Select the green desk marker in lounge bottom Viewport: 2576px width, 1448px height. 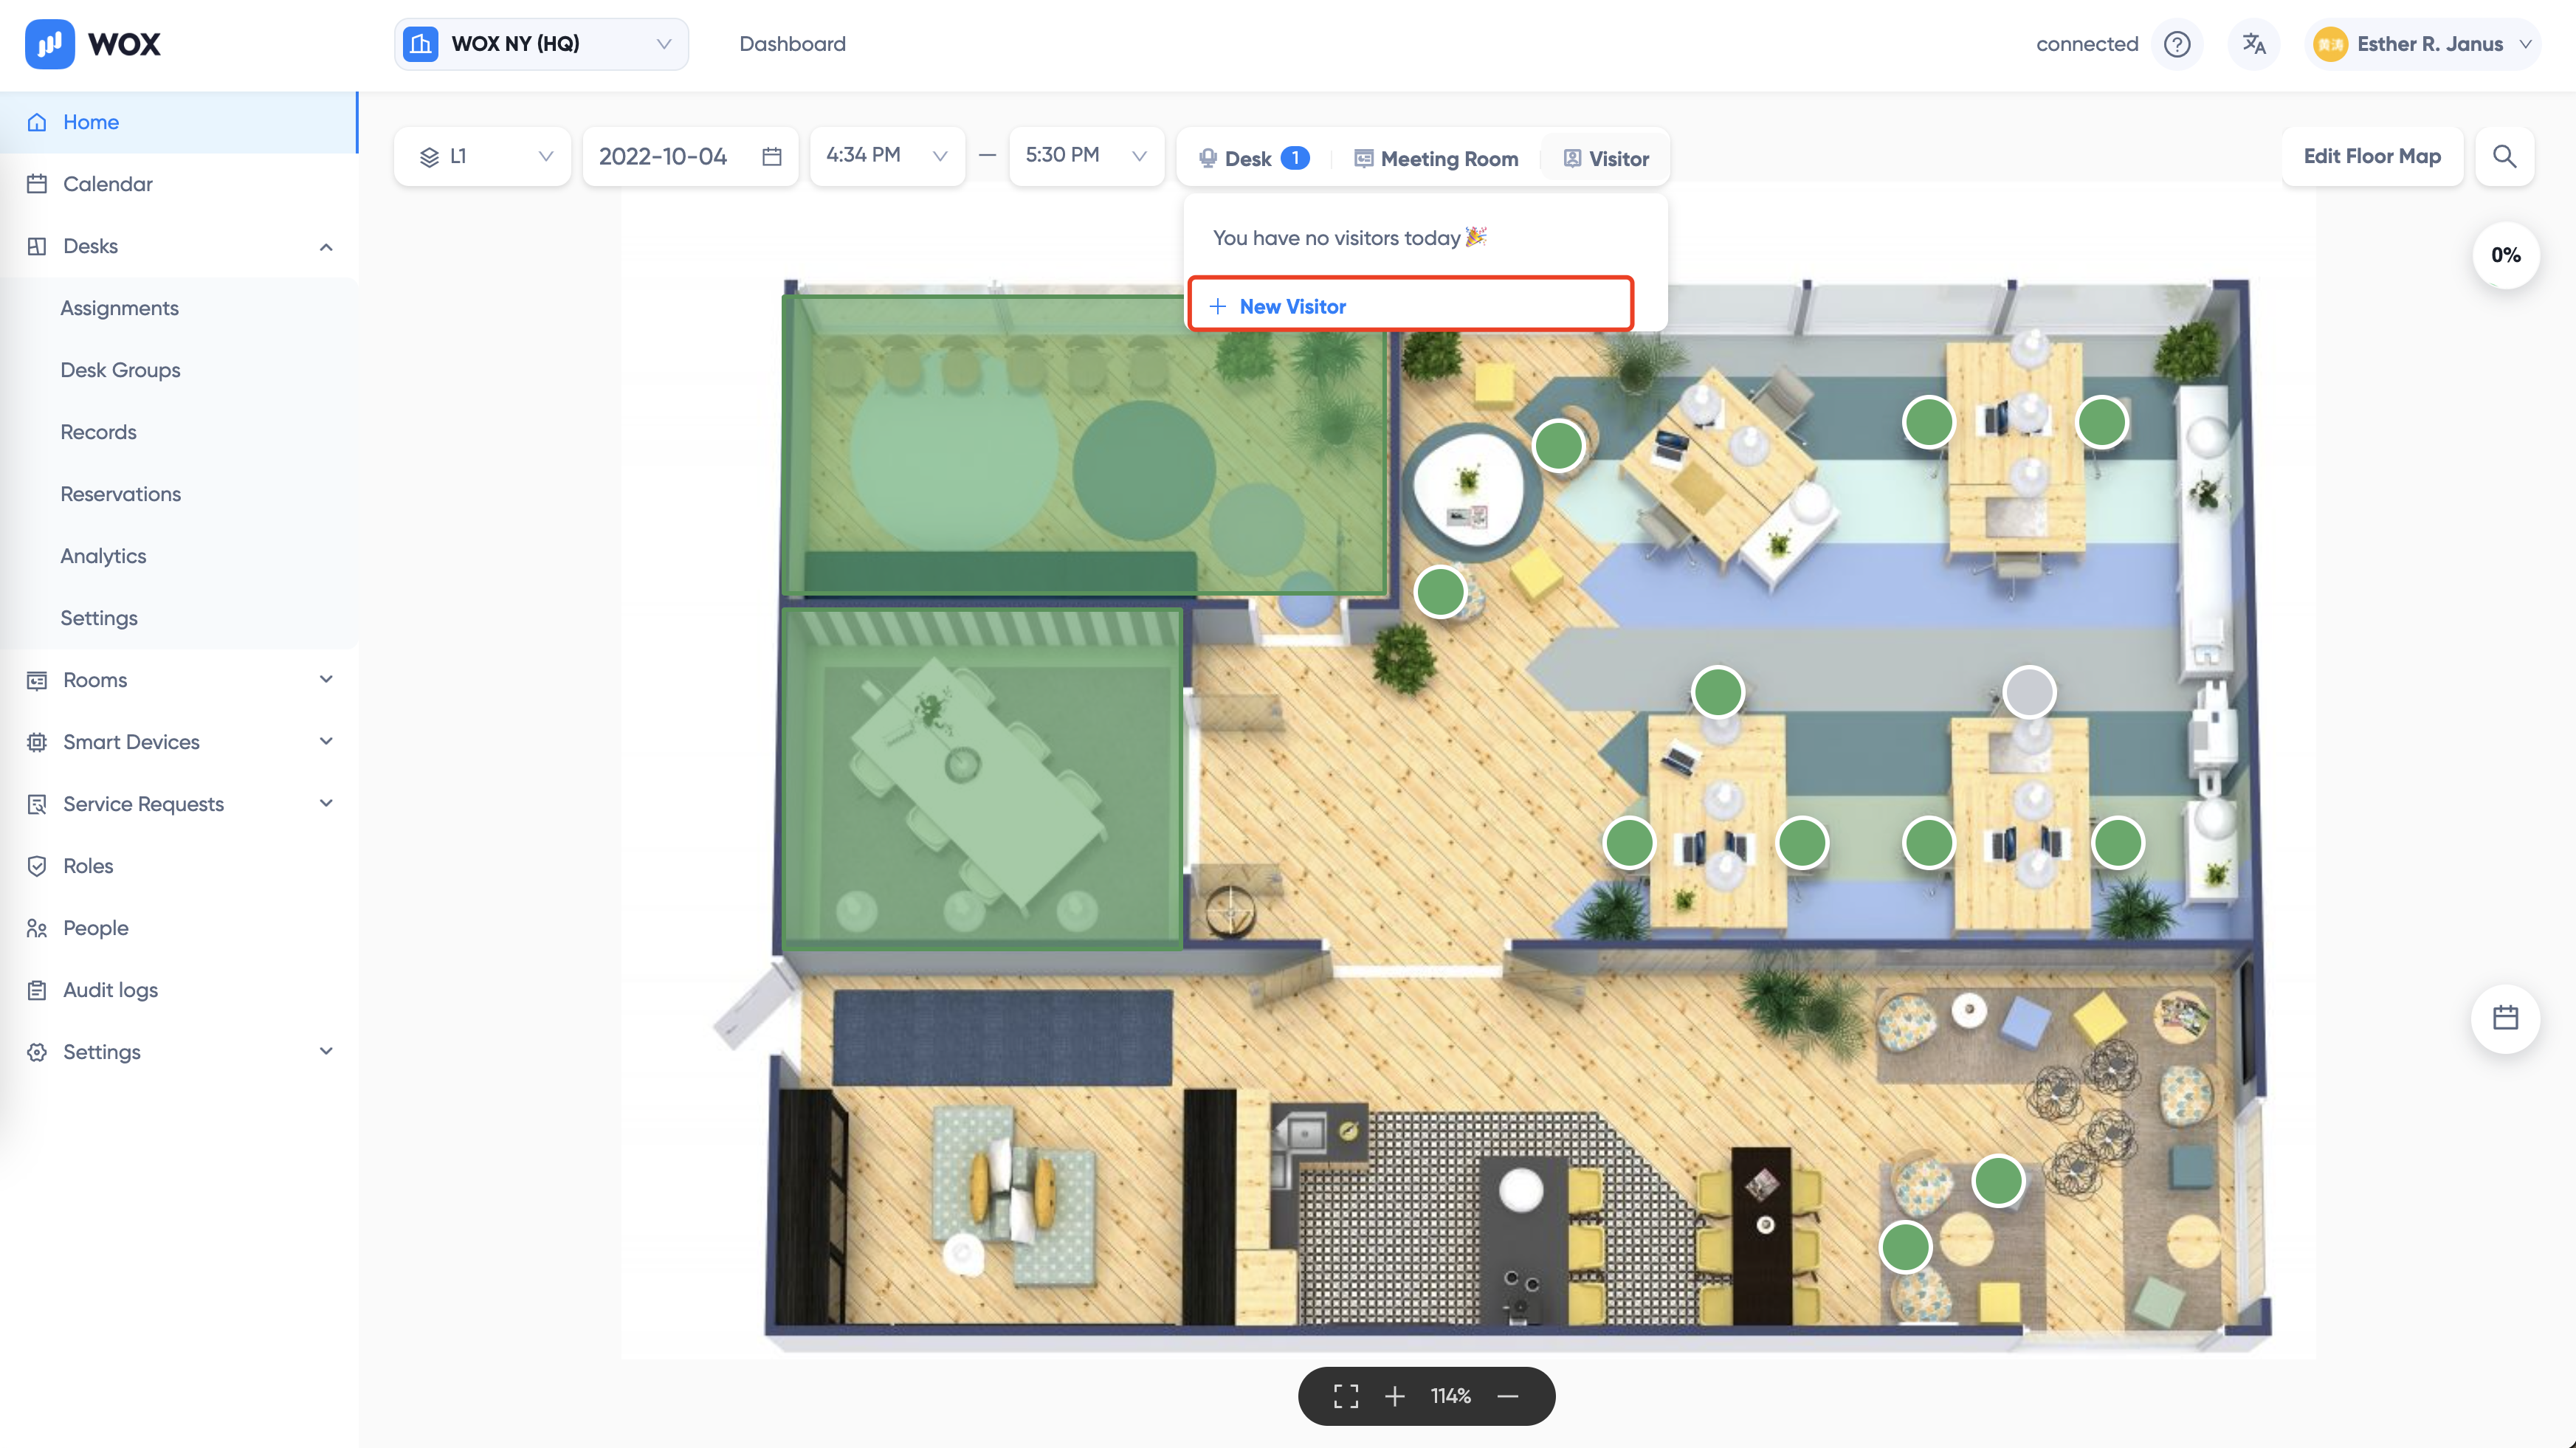[1905, 1247]
